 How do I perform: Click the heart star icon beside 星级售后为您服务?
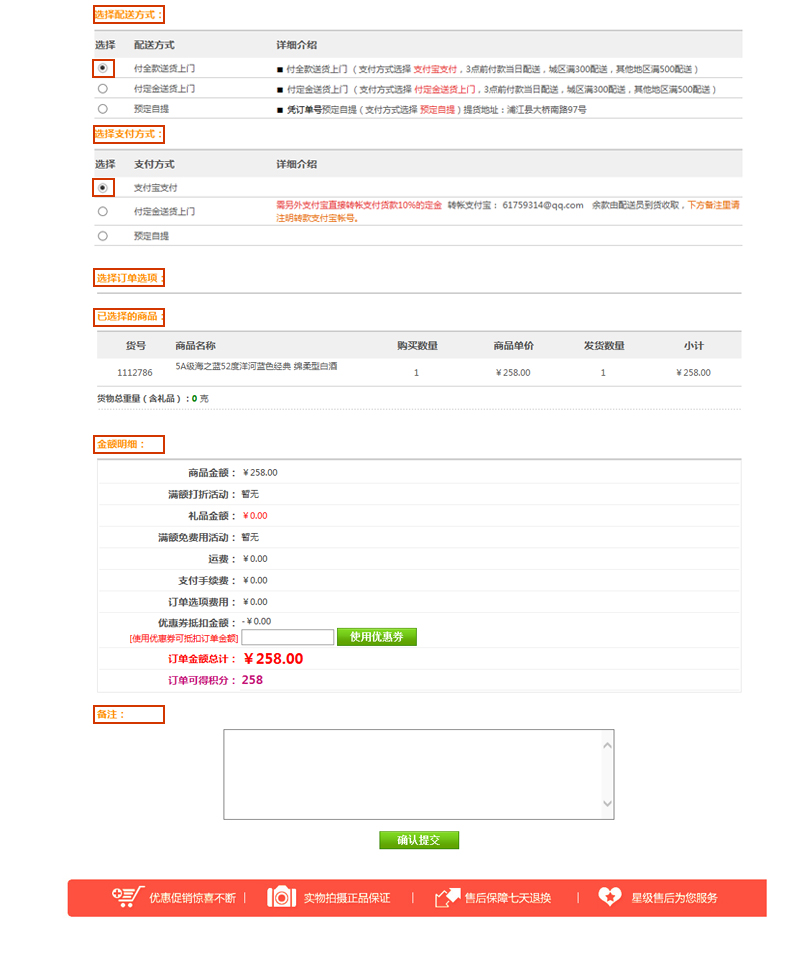[x=610, y=897]
